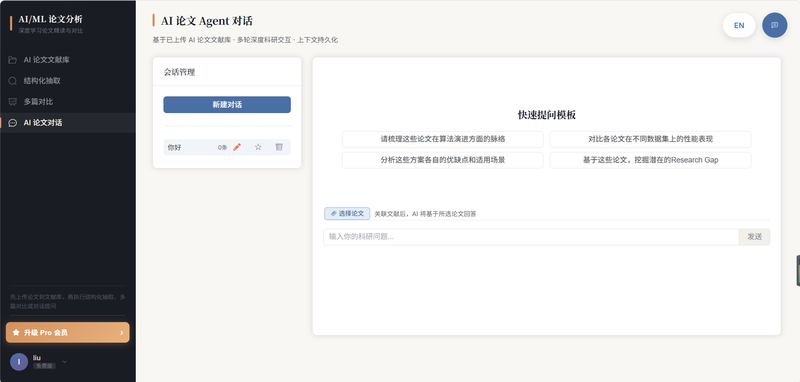Click the AI/ML 论文分析 app title
The image size is (800, 382).
pyautogui.click(x=50, y=19)
